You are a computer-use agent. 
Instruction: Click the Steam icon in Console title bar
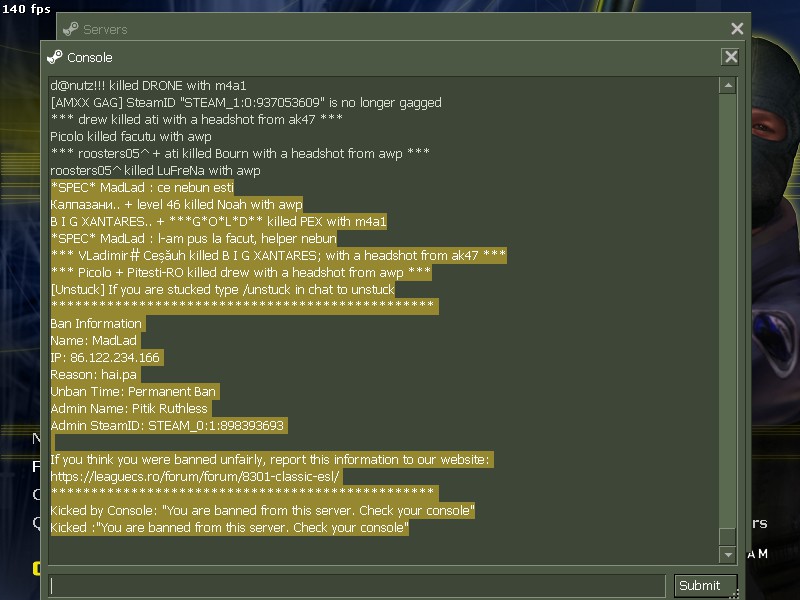[54, 57]
